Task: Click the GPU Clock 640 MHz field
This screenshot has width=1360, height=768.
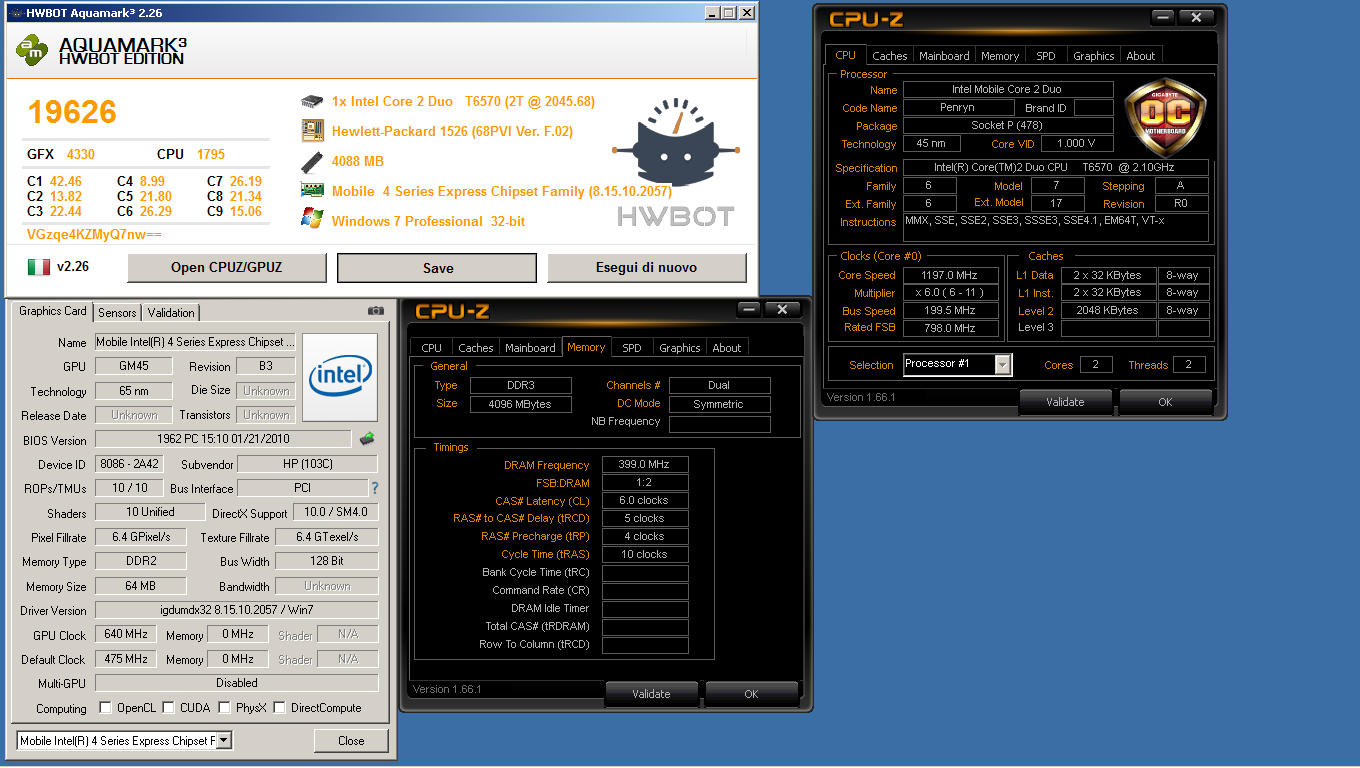Action: [125, 634]
